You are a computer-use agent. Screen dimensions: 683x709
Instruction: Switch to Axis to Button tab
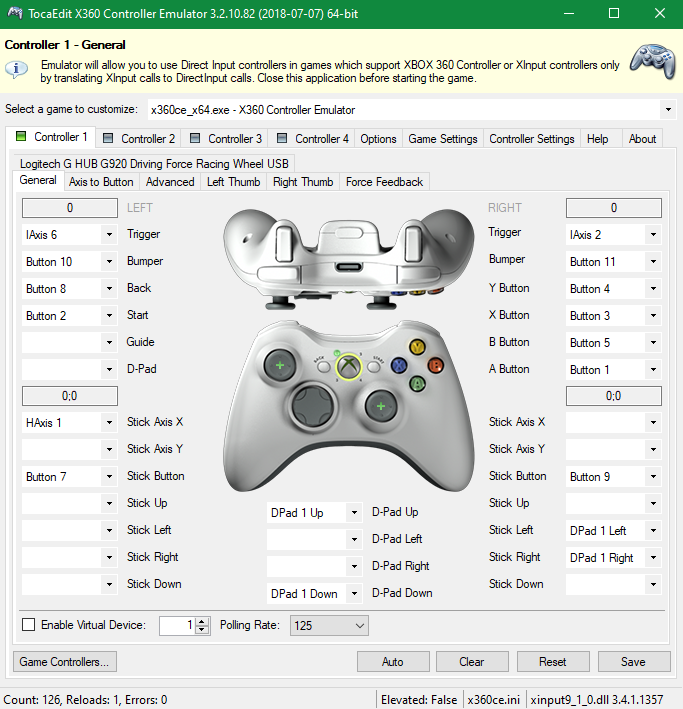(101, 182)
